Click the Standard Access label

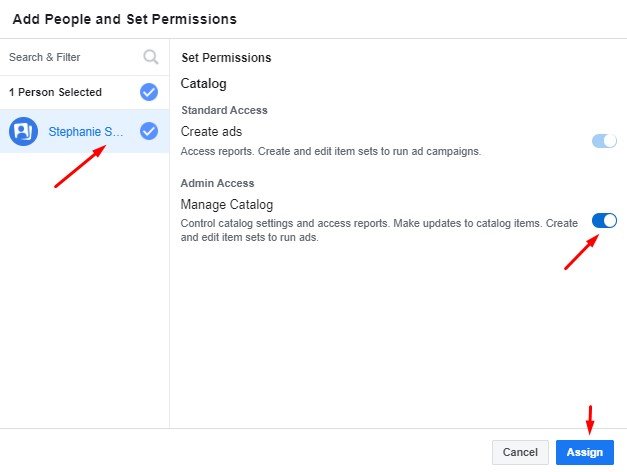click(224, 110)
